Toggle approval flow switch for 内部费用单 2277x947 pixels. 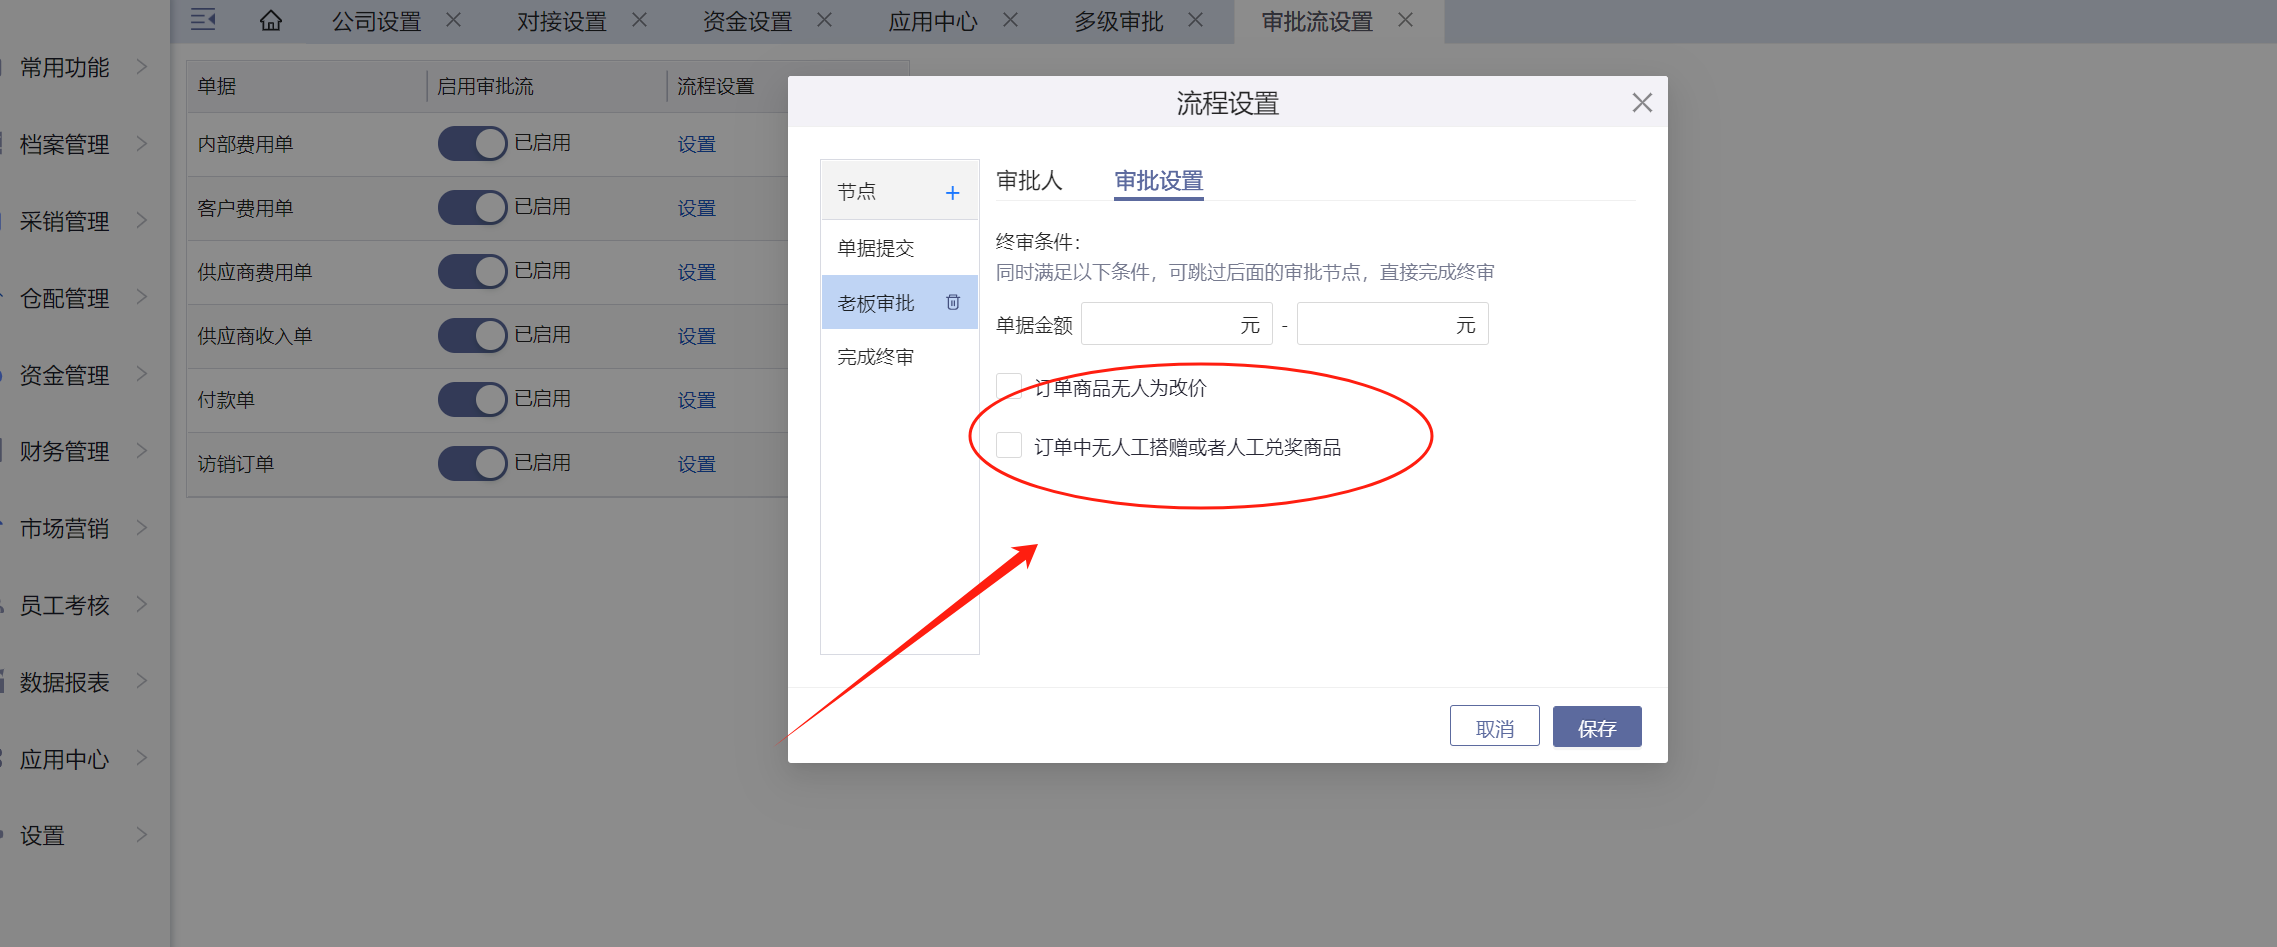click(472, 144)
